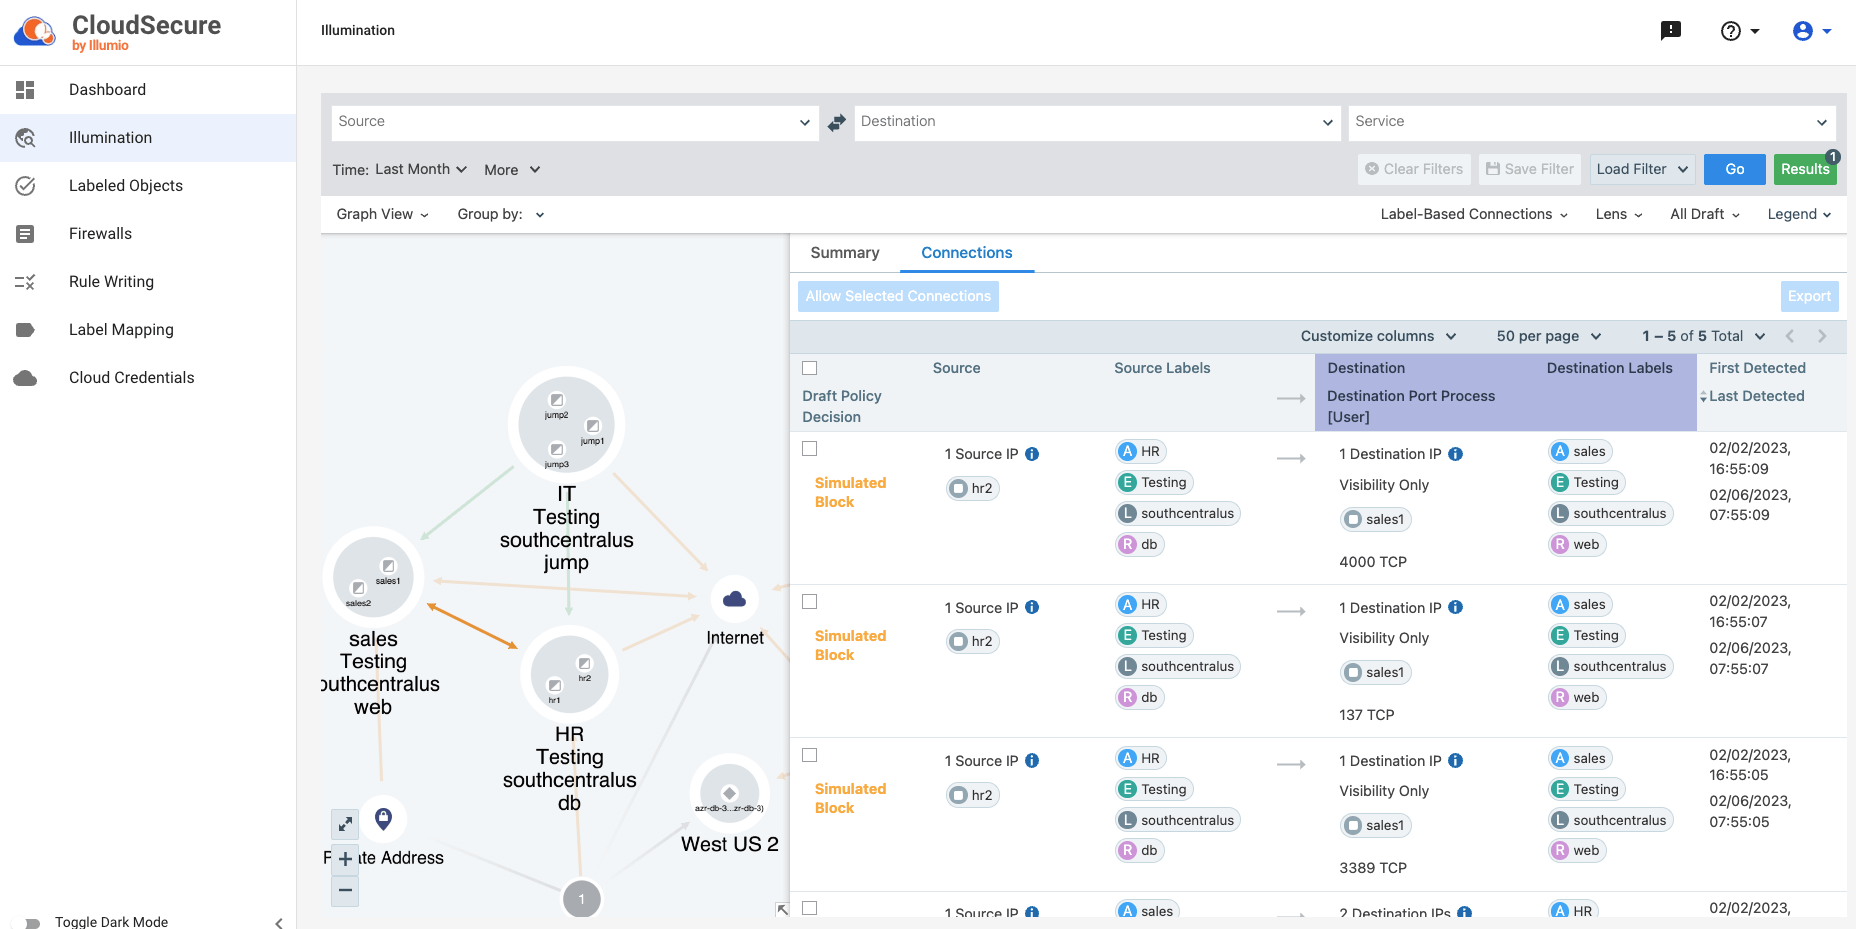This screenshot has height=929, width=1856.
Task: Expand the Group by dropdown
Action: coord(500,214)
